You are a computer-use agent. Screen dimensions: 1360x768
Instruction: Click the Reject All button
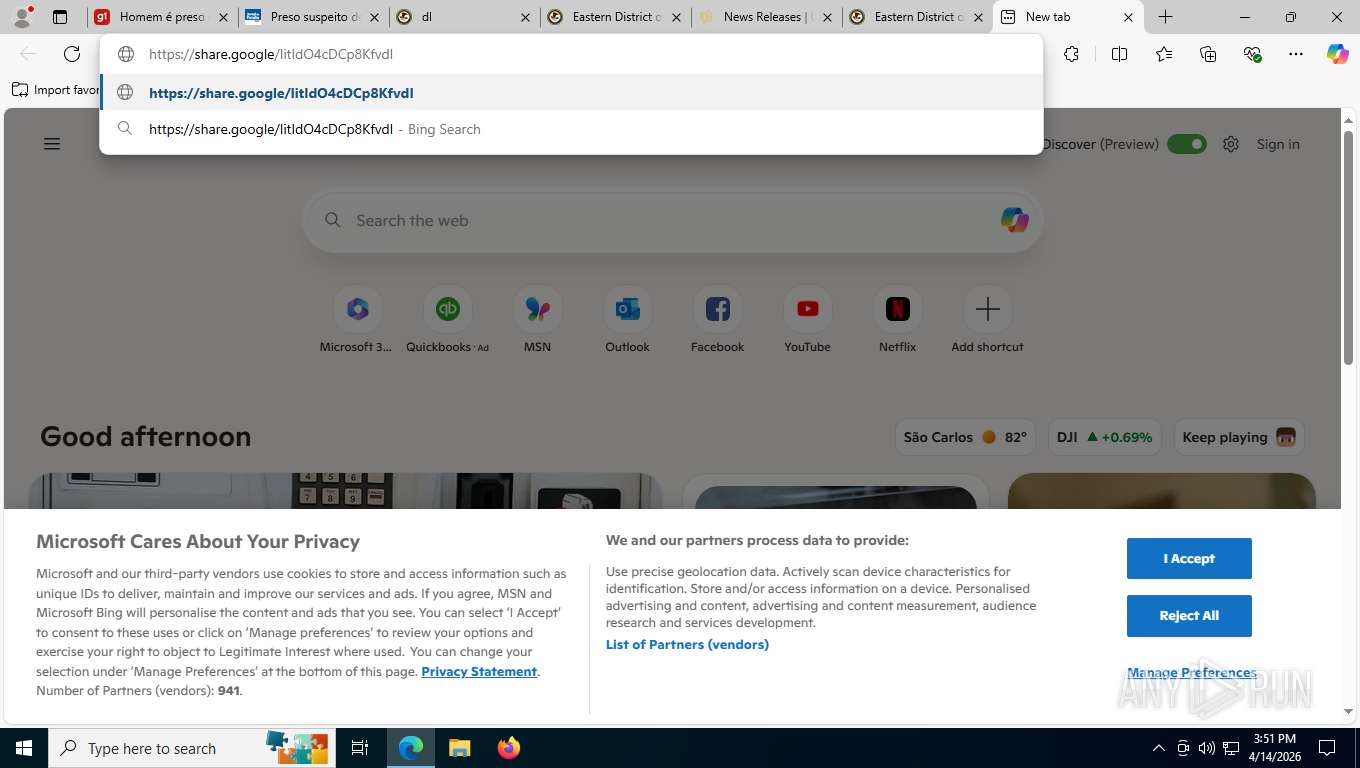click(1189, 615)
